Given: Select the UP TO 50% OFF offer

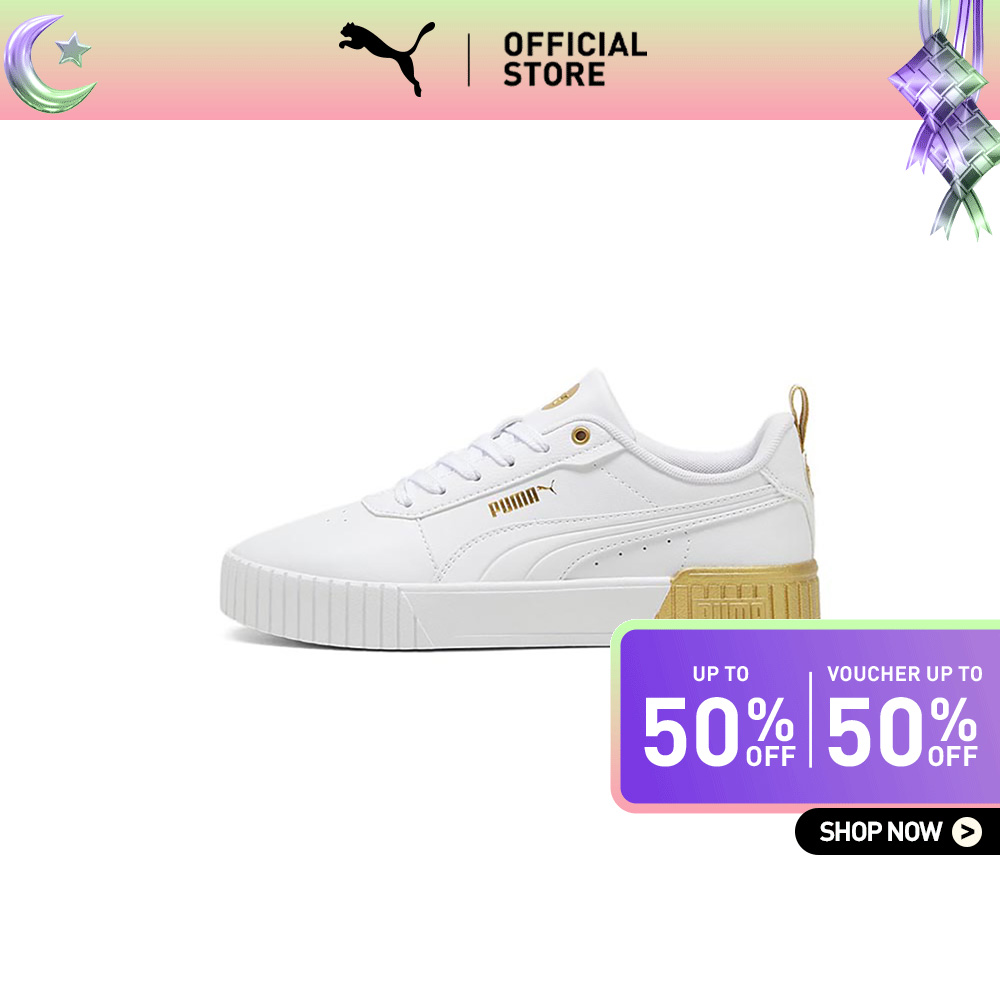Looking at the screenshot, I should (x=719, y=716).
